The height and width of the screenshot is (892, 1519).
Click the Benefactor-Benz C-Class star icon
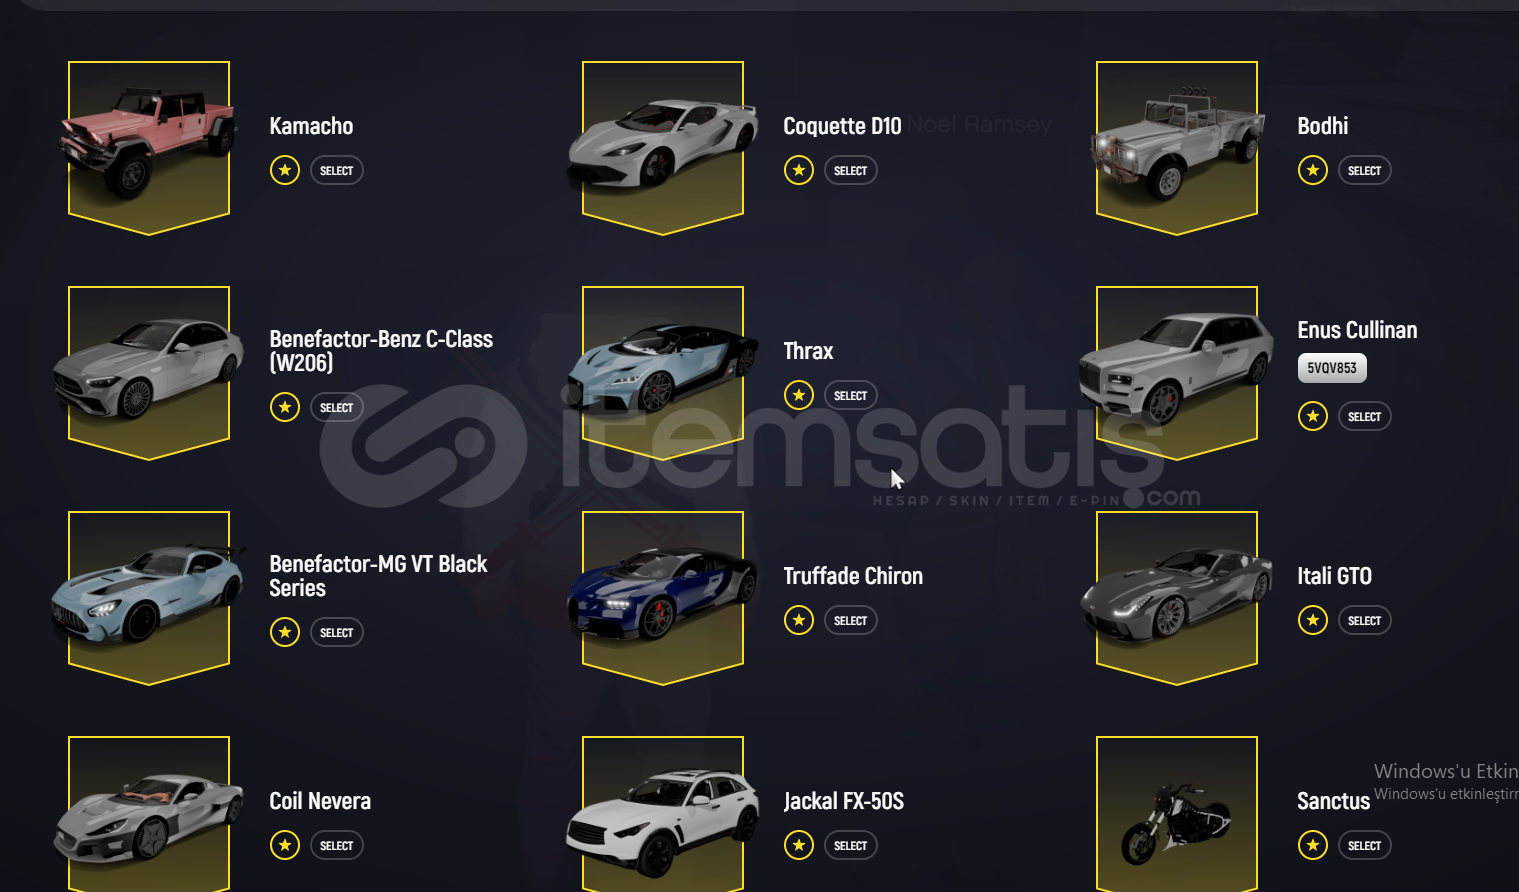(x=285, y=407)
